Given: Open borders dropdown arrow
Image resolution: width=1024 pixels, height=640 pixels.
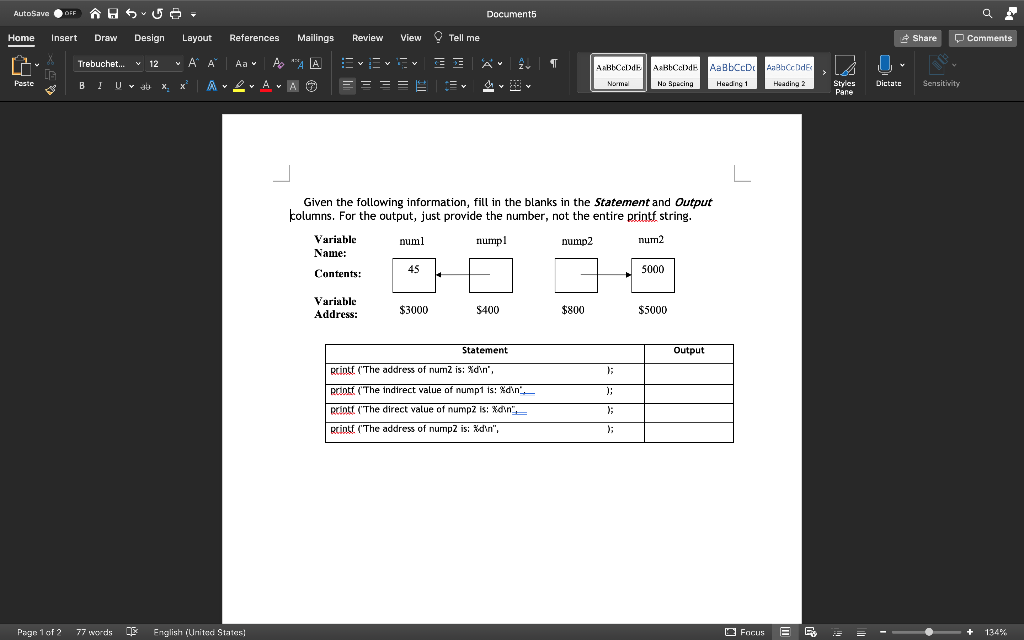Looking at the screenshot, I should click(528, 86).
